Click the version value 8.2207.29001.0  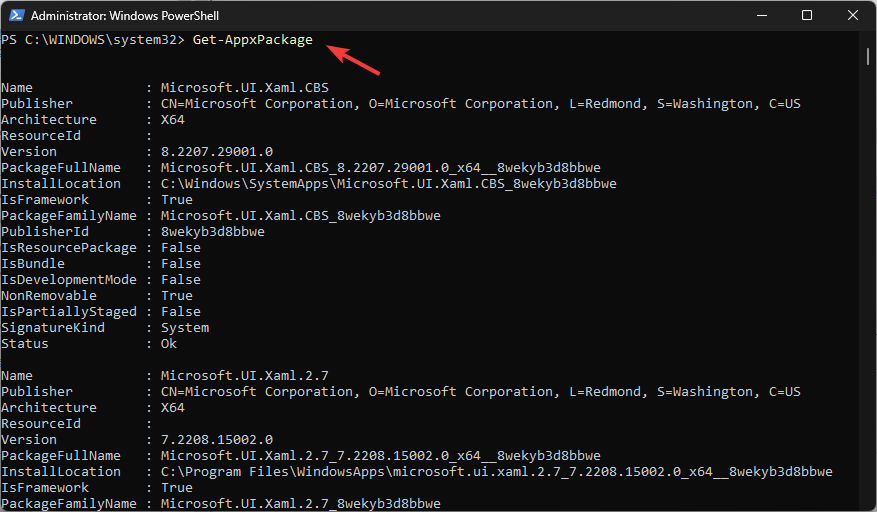click(x=217, y=152)
